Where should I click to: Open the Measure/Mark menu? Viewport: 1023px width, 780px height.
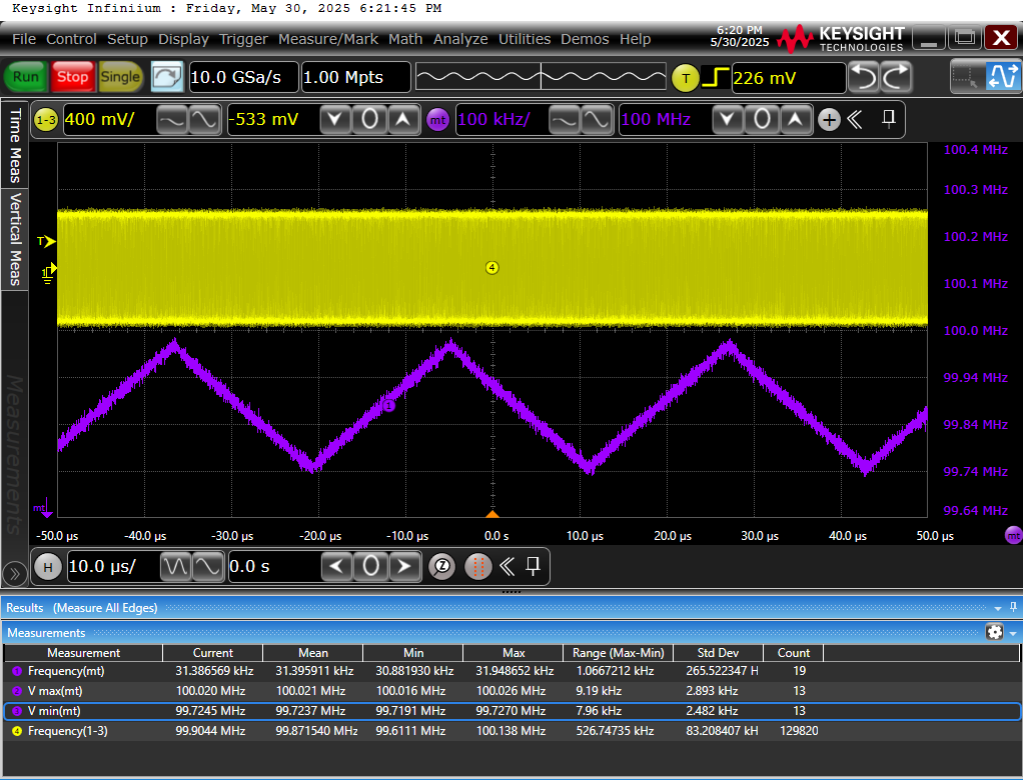point(328,39)
